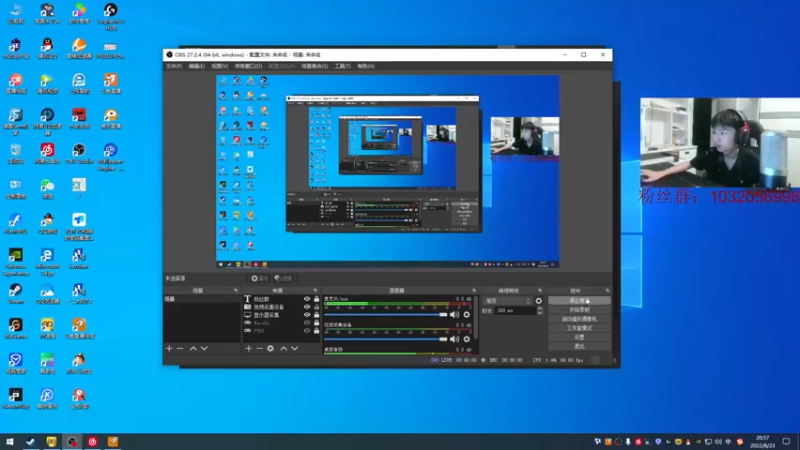This screenshot has height=450, width=800.
Task: Launch the WeGame desktop shortcut
Action: [15, 328]
